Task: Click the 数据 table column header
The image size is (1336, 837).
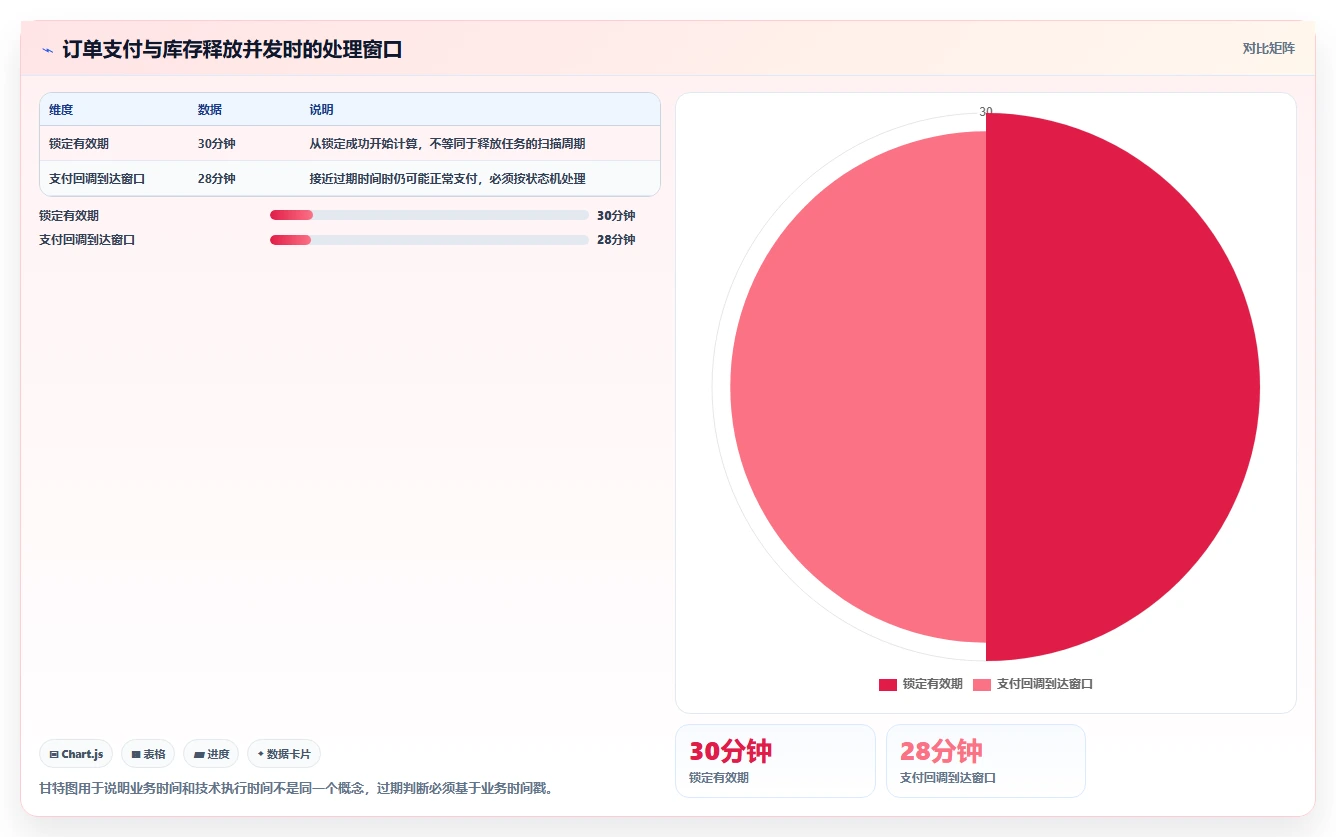Action: pyautogui.click(x=210, y=110)
